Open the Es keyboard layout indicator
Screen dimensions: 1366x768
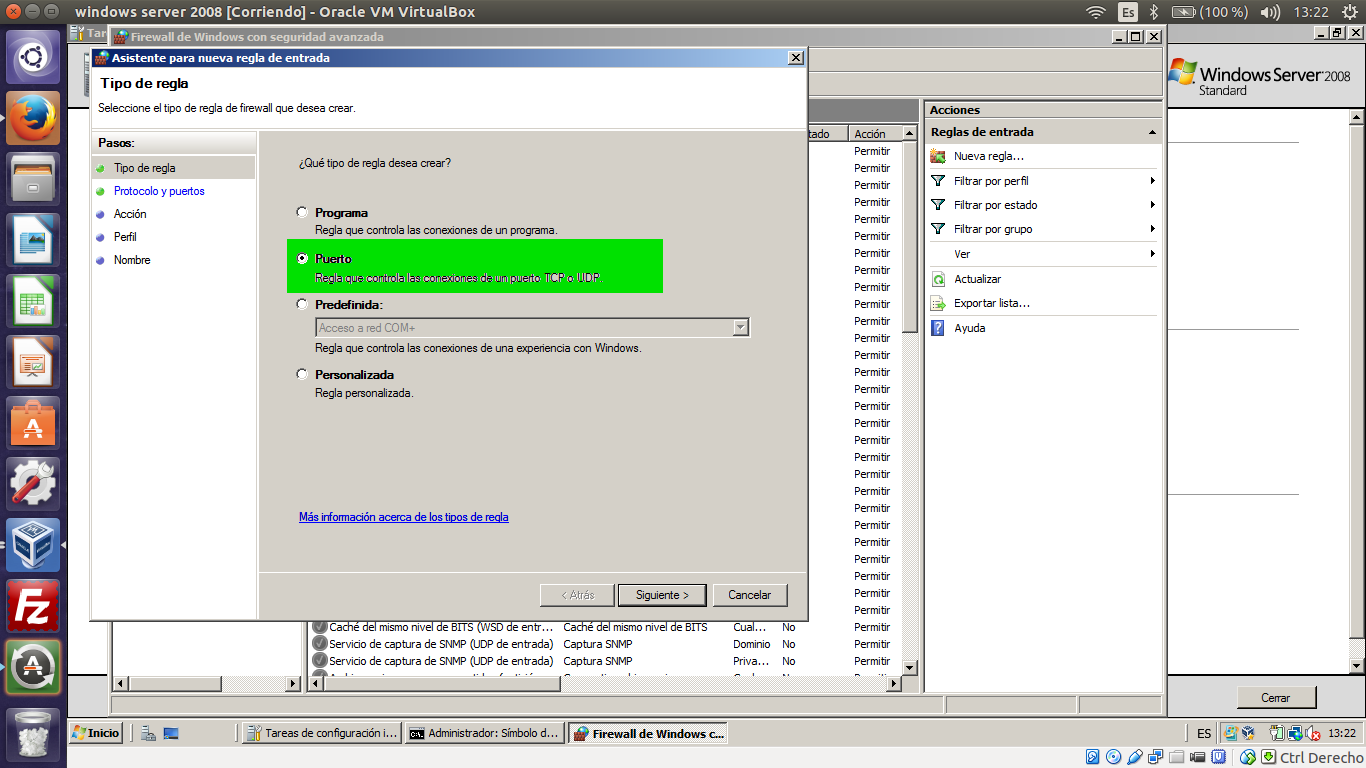coord(1128,12)
